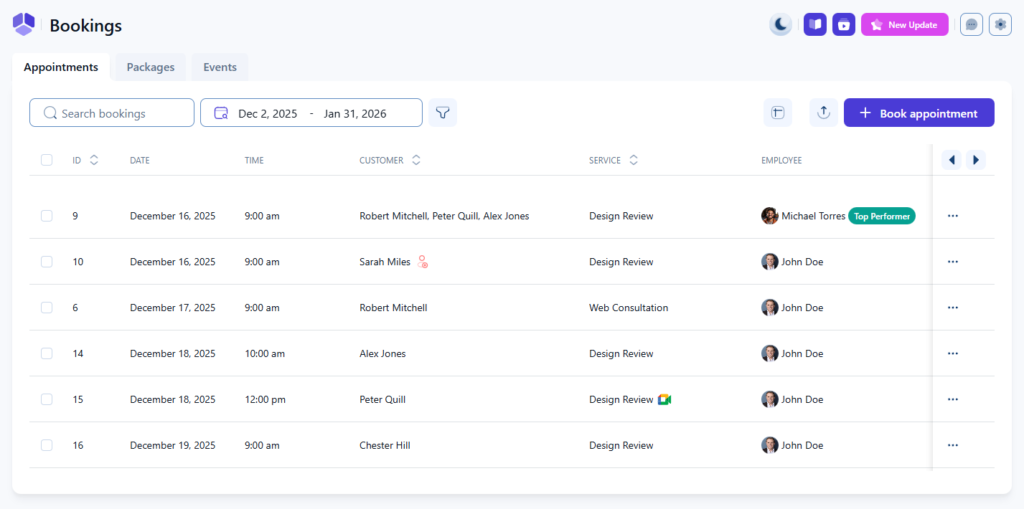The image size is (1024, 509).
Task: Sort the table by the ID column
Action: [x=94, y=160]
